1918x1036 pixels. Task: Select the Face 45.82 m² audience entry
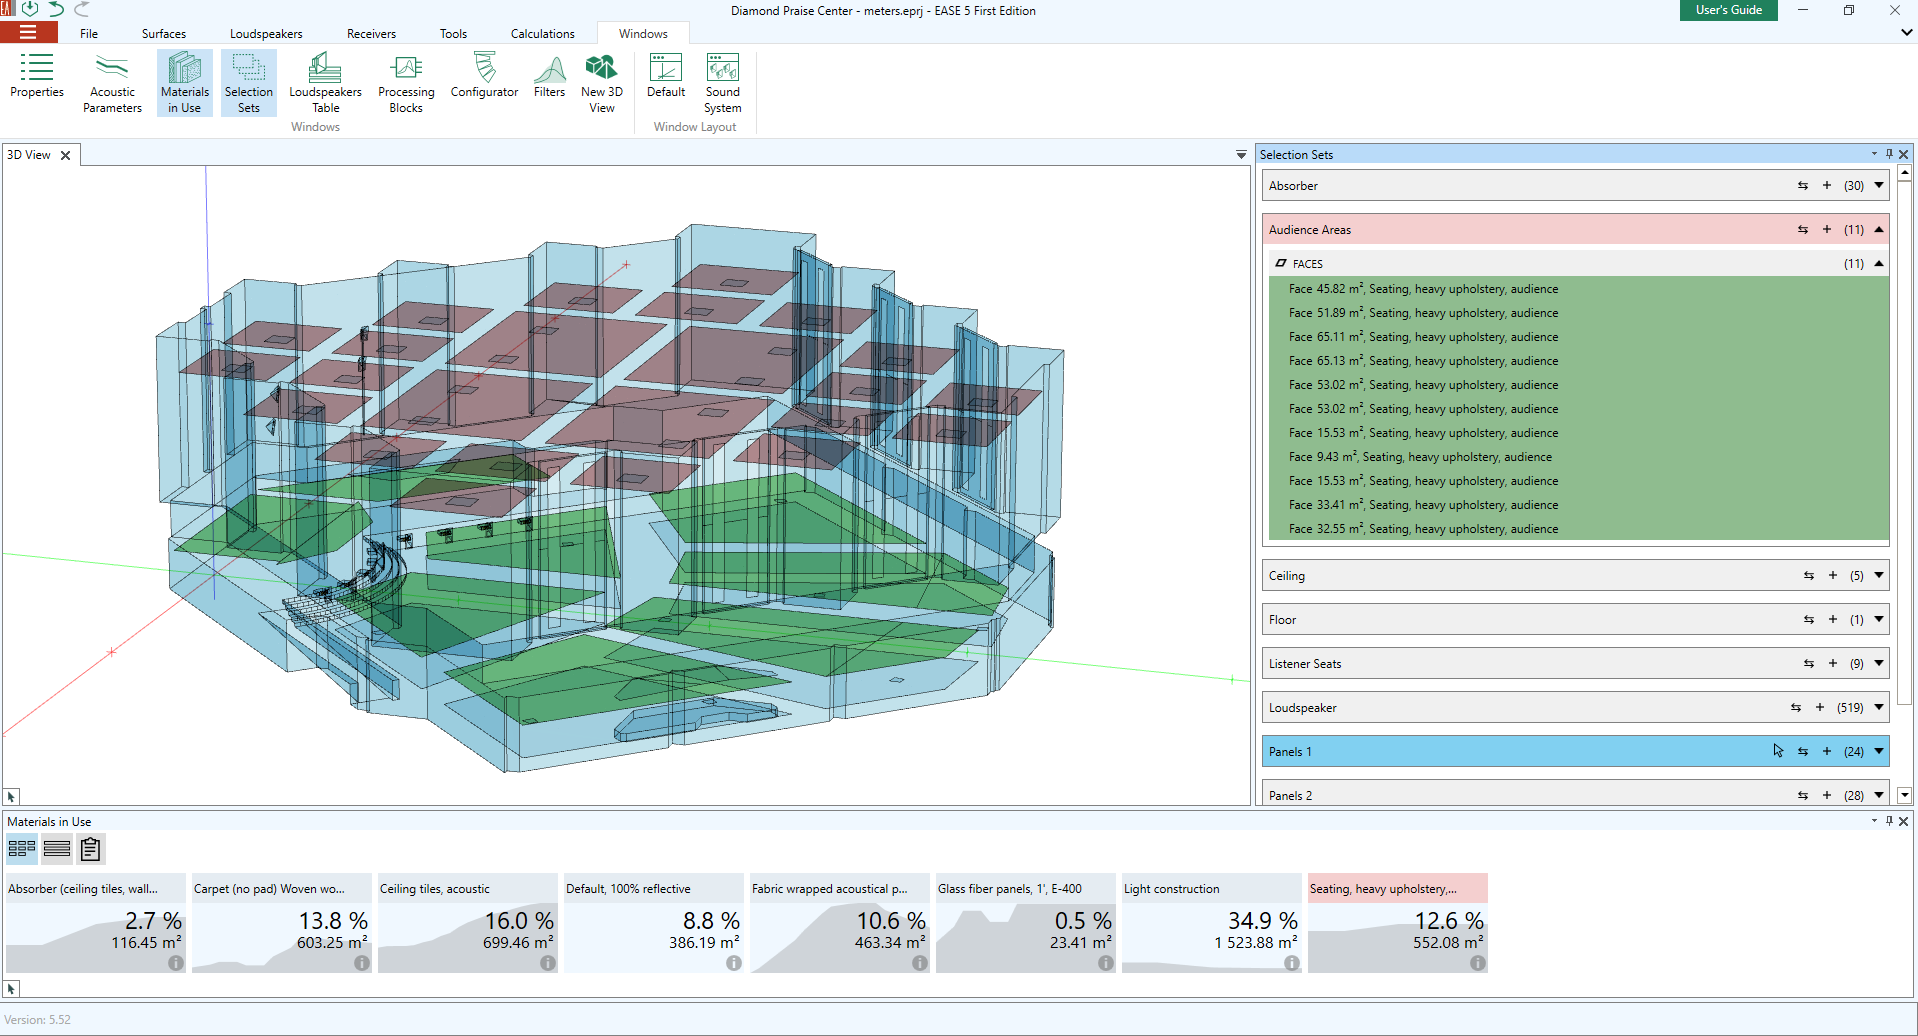pyautogui.click(x=1423, y=288)
